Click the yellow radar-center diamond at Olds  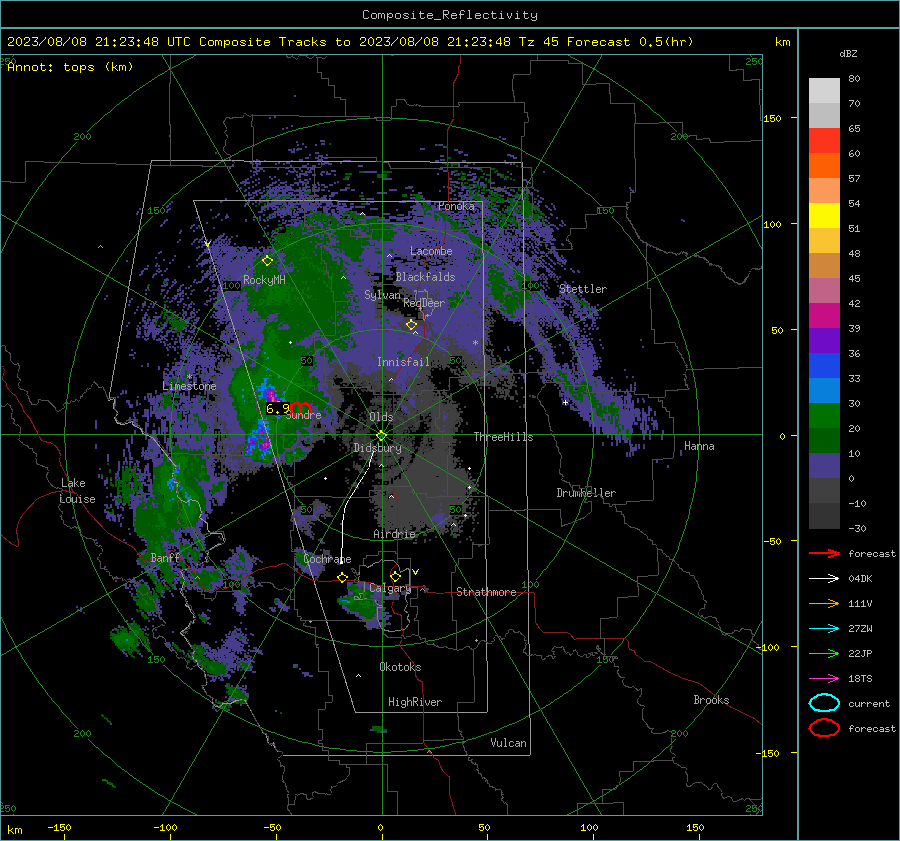point(381,436)
